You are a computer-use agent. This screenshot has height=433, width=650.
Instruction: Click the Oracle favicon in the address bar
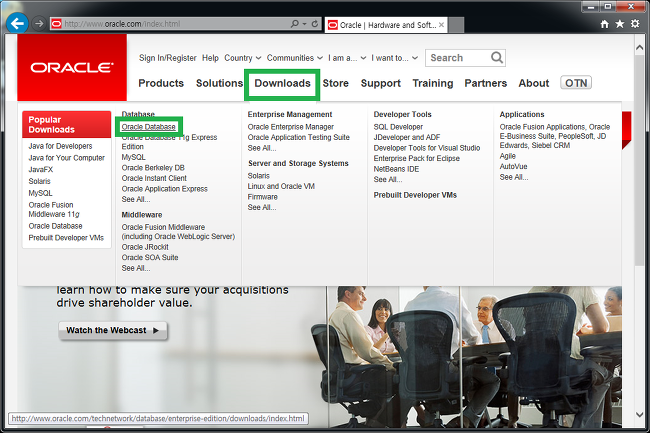tap(56, 24)
